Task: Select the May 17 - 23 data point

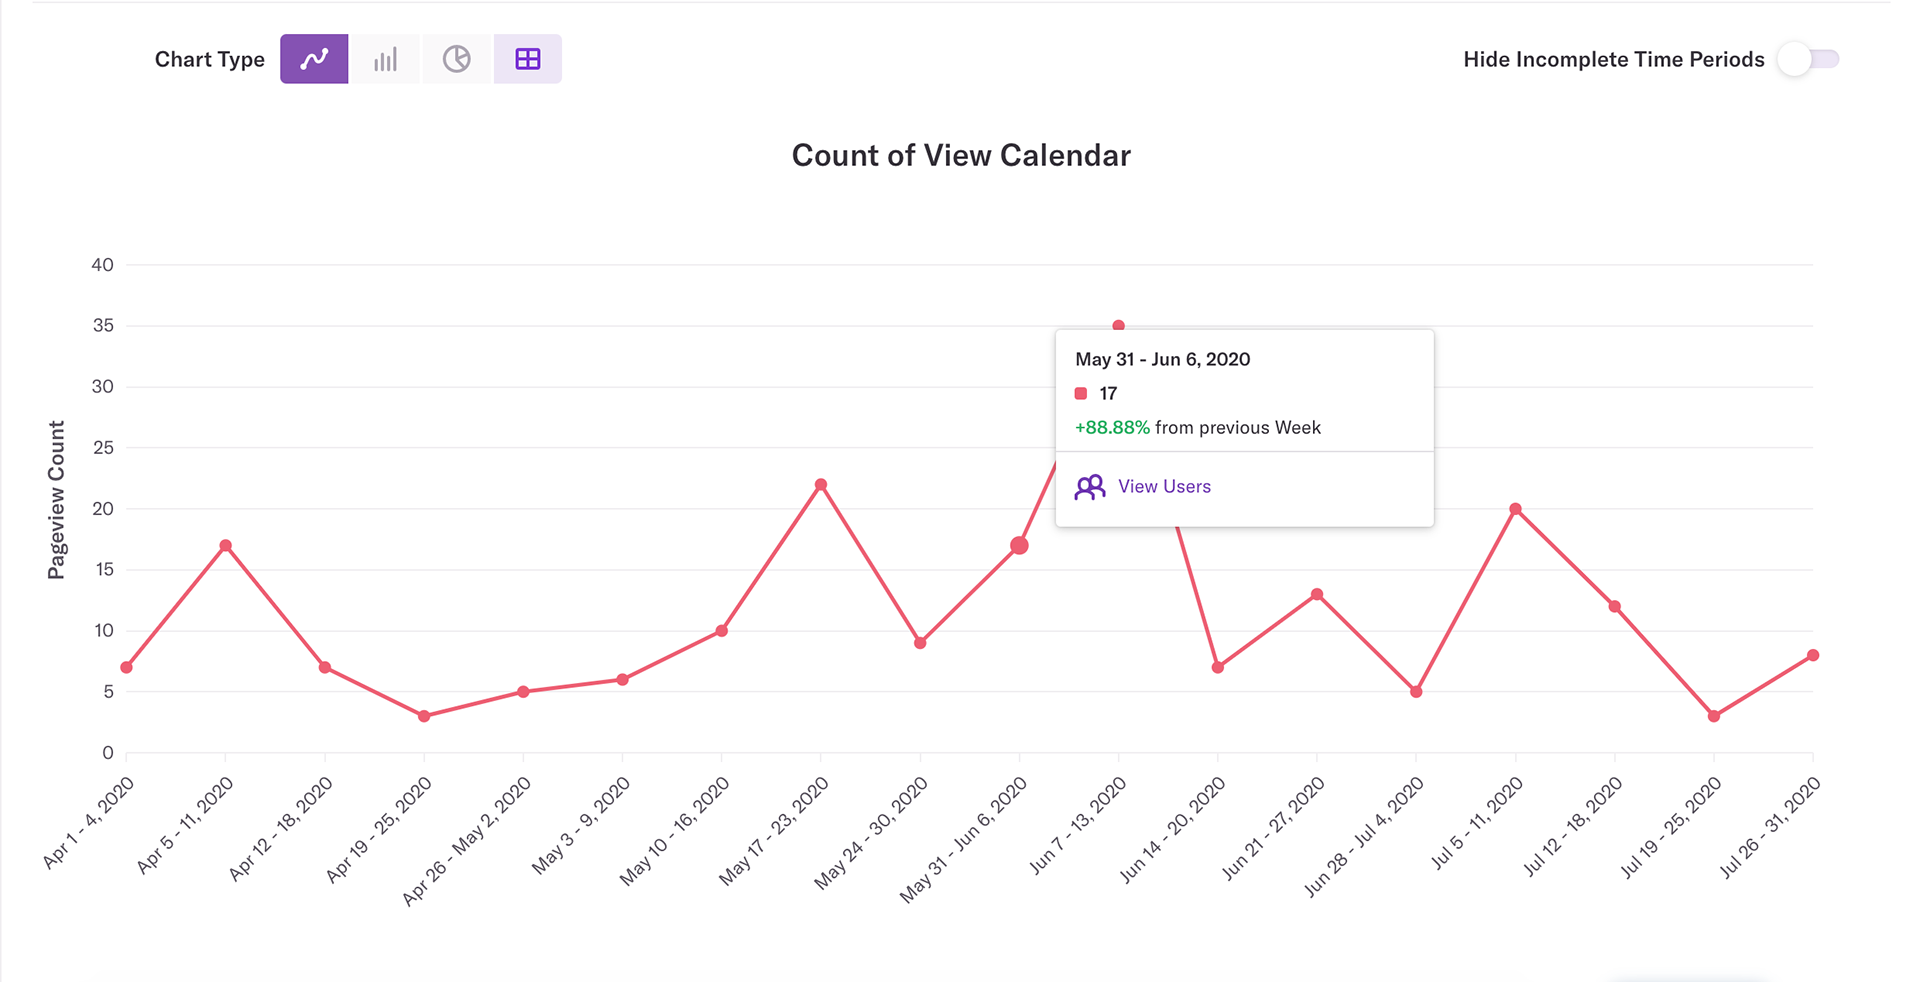Action: (x=821, y=485)
